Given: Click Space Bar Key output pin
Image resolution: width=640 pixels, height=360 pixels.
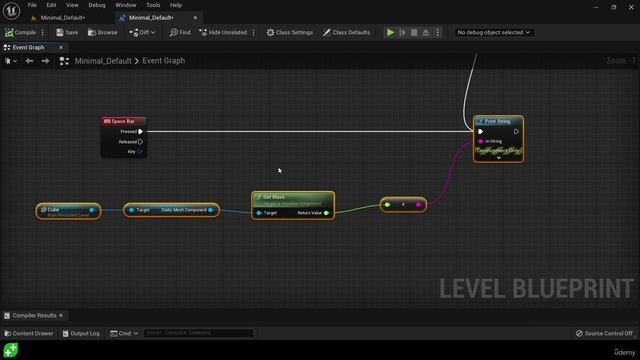Looking at the screenshot, I should [x=140, y=151].
